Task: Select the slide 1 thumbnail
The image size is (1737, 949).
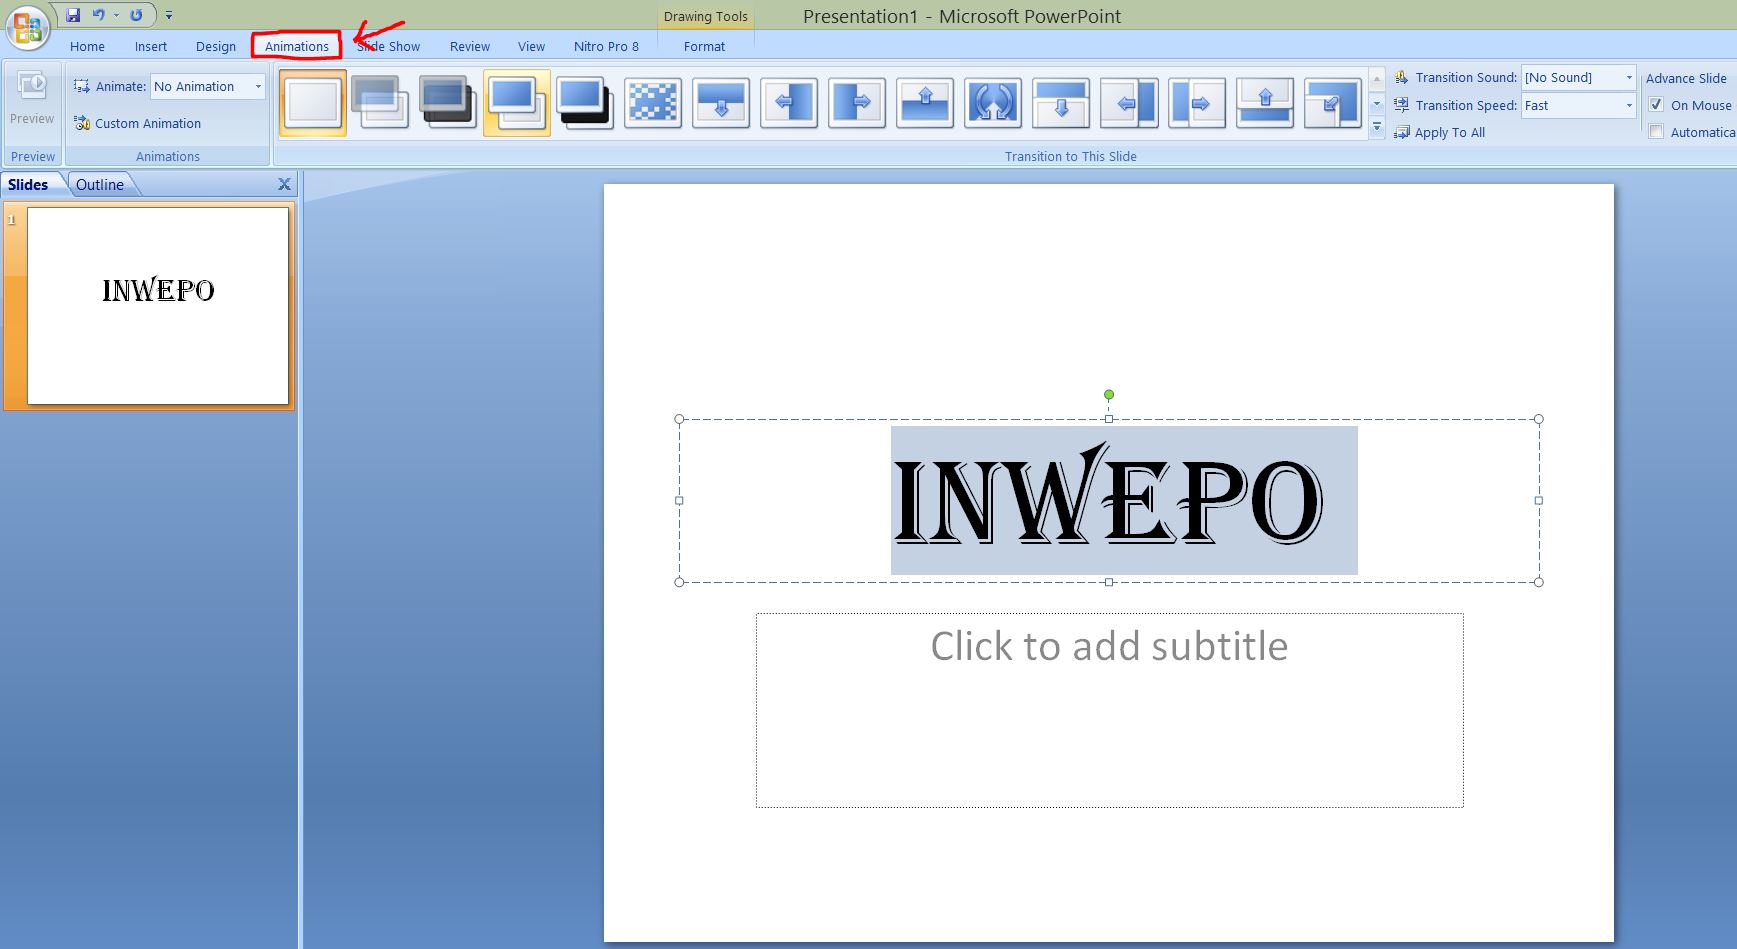Action: pos(158,306)
